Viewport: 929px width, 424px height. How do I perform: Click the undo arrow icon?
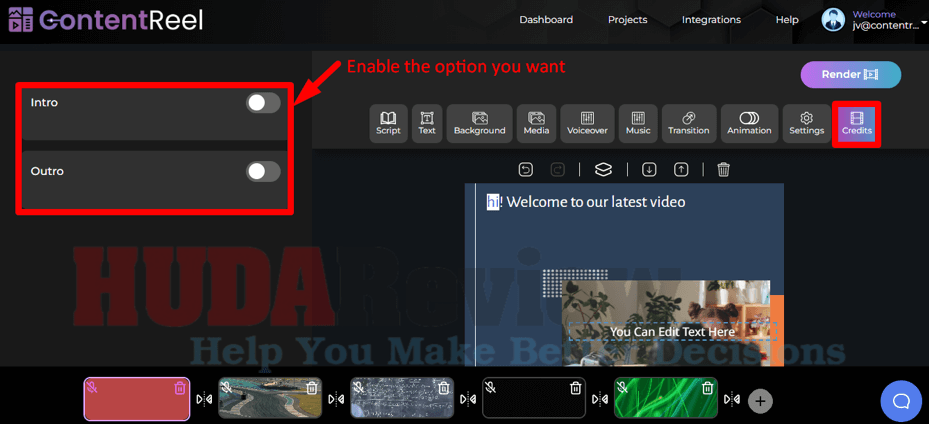(526, 170)
